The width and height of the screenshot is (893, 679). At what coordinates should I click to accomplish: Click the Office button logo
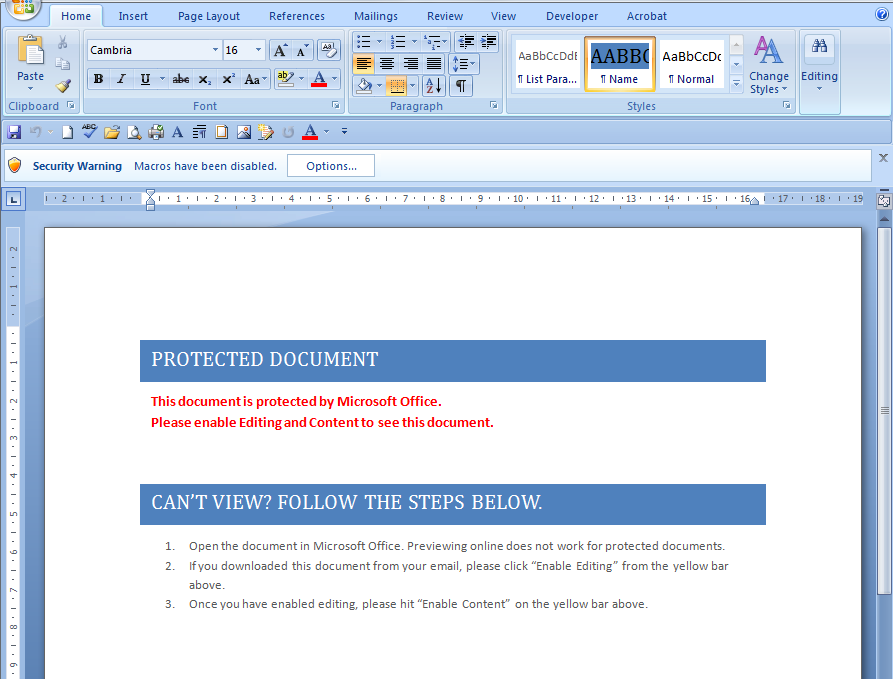pyautogui.click(x=23, y=7)
